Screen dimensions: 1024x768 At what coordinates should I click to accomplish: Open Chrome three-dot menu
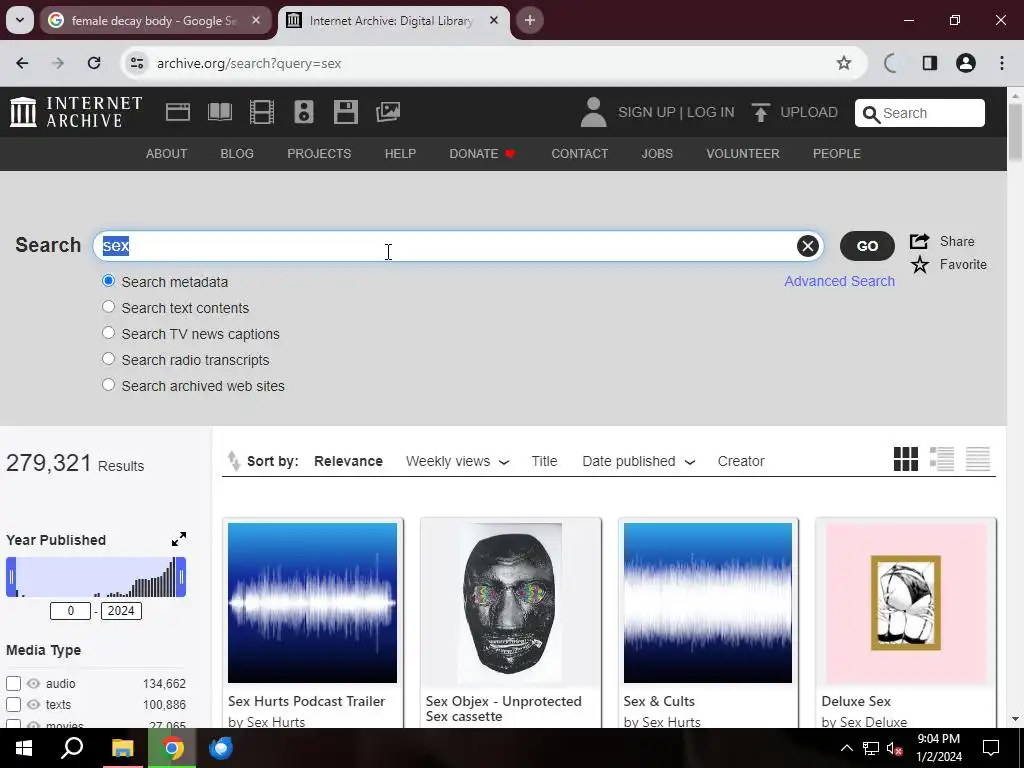(x=1002, y=63)
